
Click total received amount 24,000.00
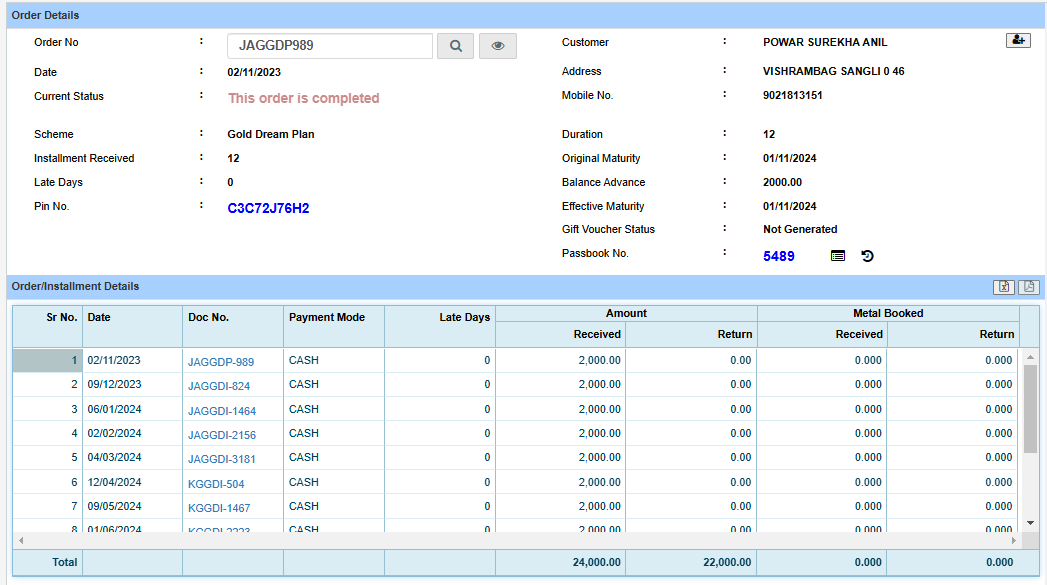coord(596,562)
